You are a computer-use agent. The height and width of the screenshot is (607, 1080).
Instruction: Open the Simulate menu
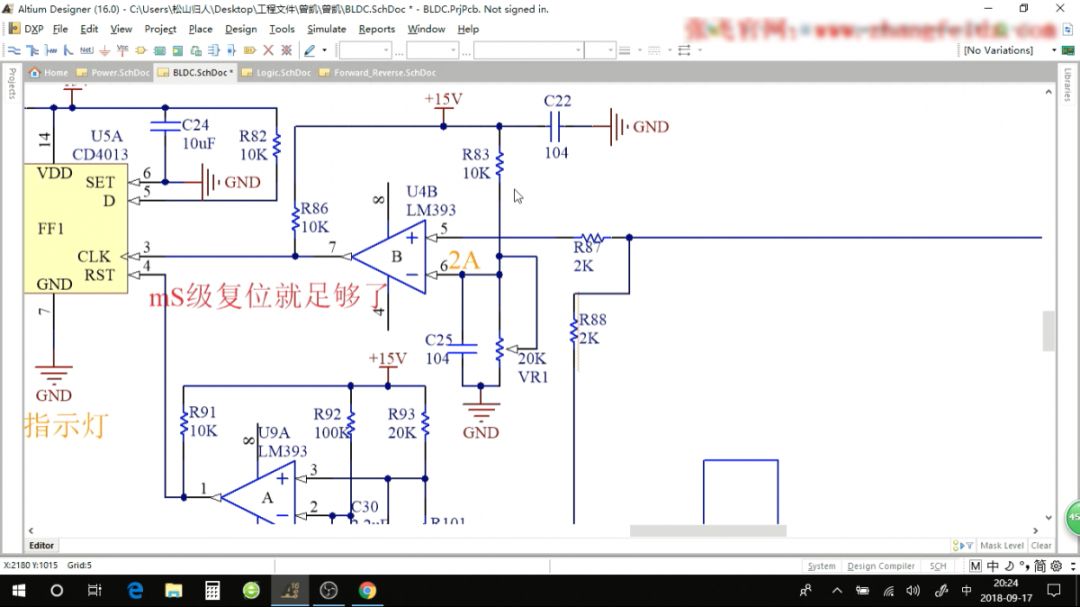point(326,29)
